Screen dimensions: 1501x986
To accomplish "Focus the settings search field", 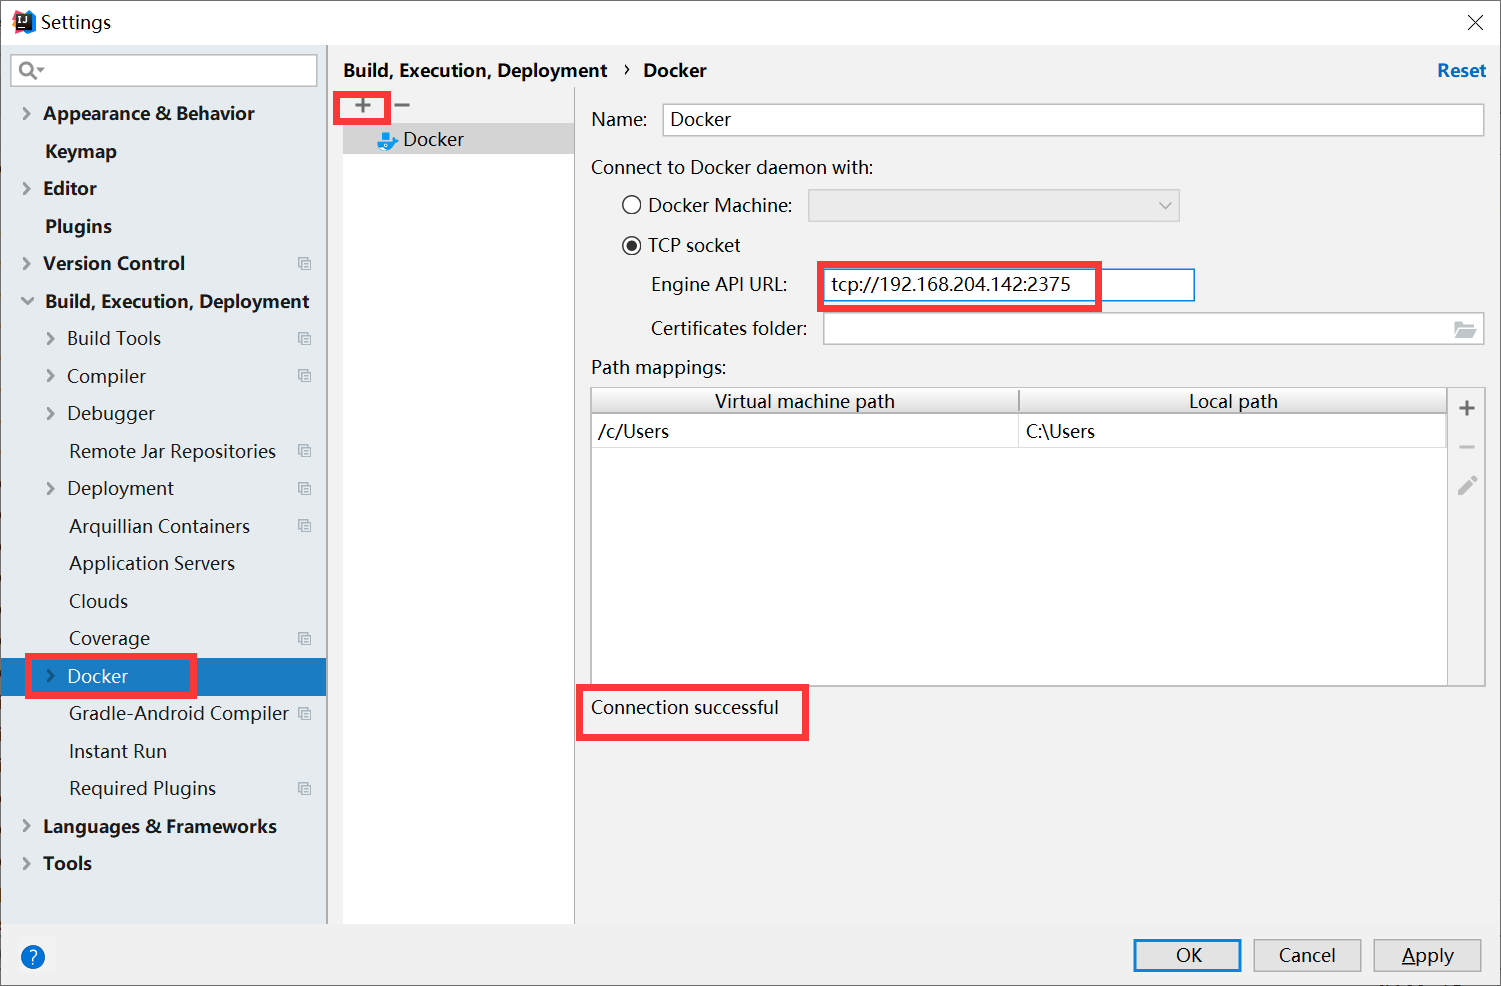I will [x=164, y=70].
